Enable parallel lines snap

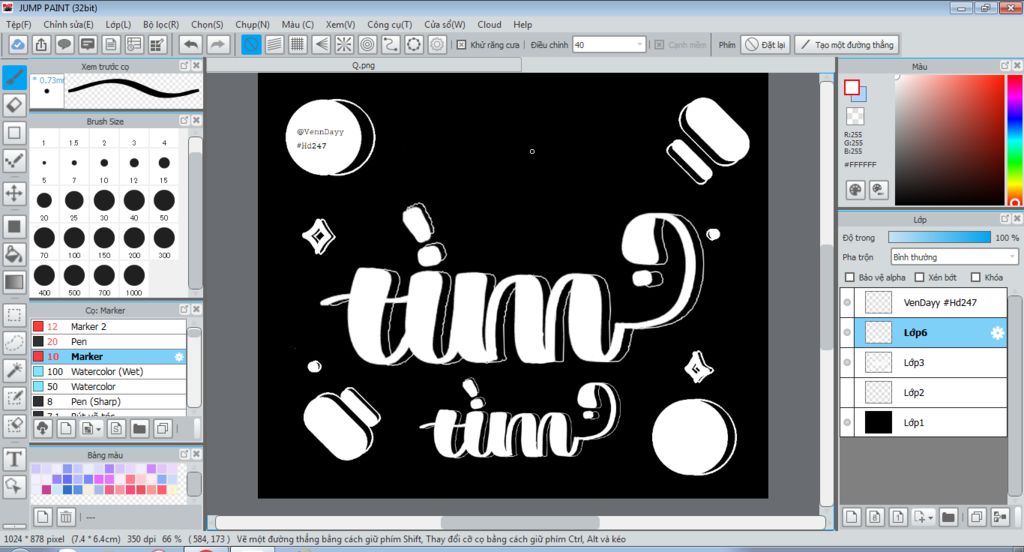[274, 44]
